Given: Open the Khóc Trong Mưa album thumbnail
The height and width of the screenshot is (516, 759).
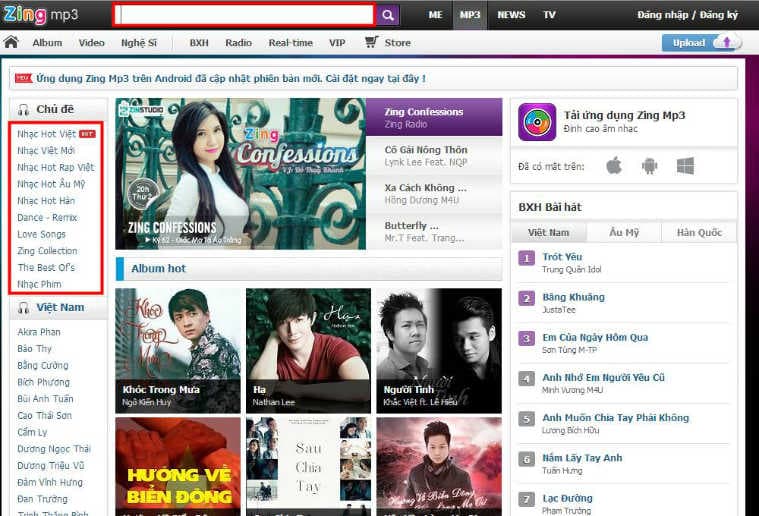Looking at the screenshot, I should pos(178,350).
